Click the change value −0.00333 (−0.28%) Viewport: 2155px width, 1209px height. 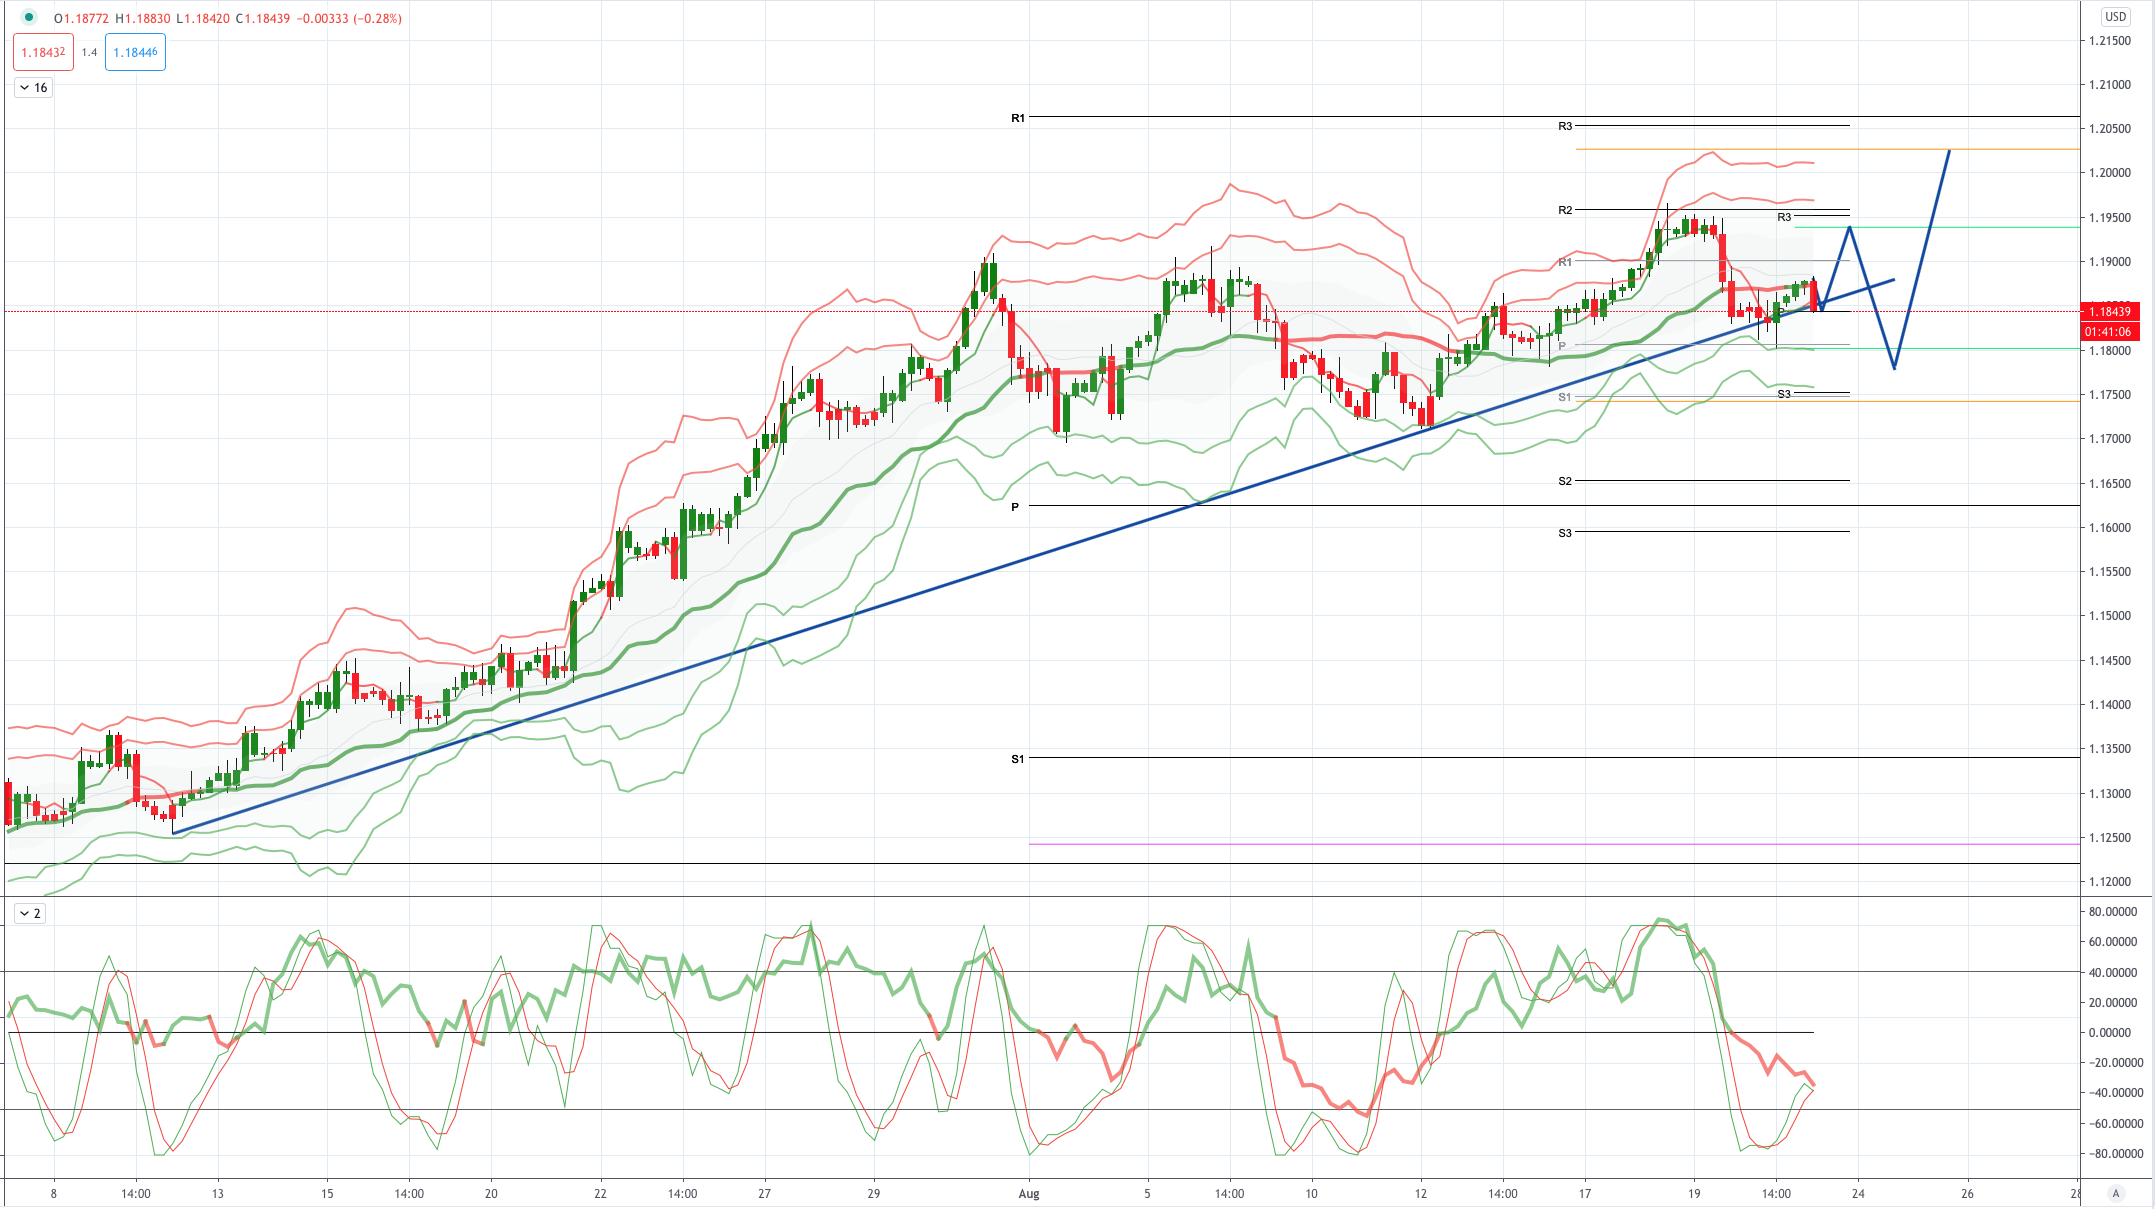pyautogui.click(x=350, y=18)
